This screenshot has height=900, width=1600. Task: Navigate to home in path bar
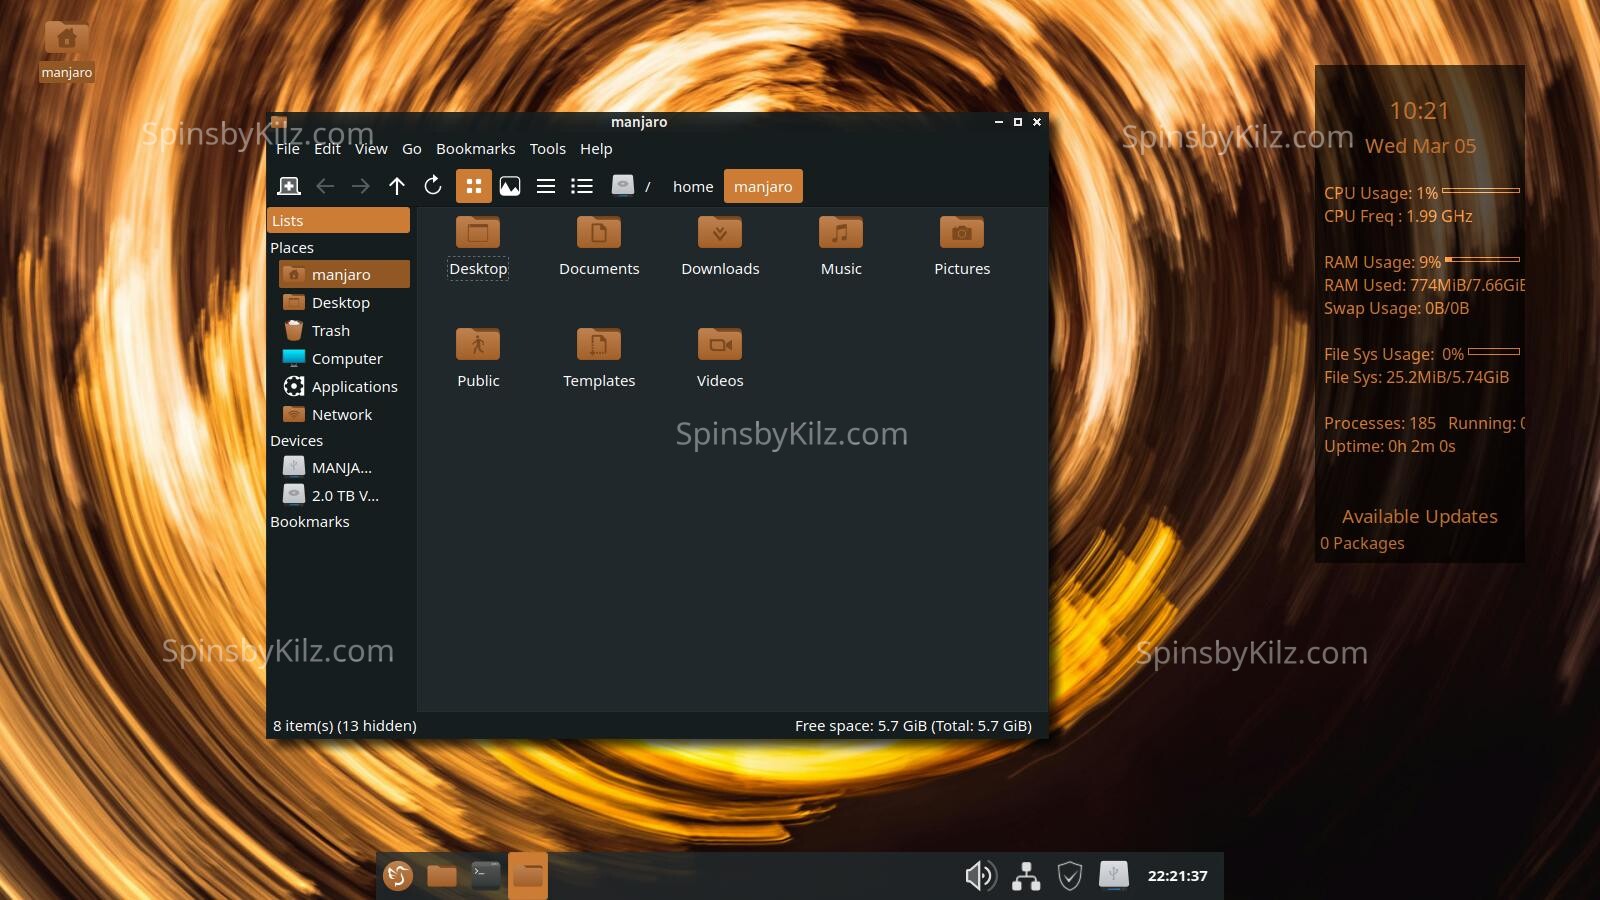[693, 186]
